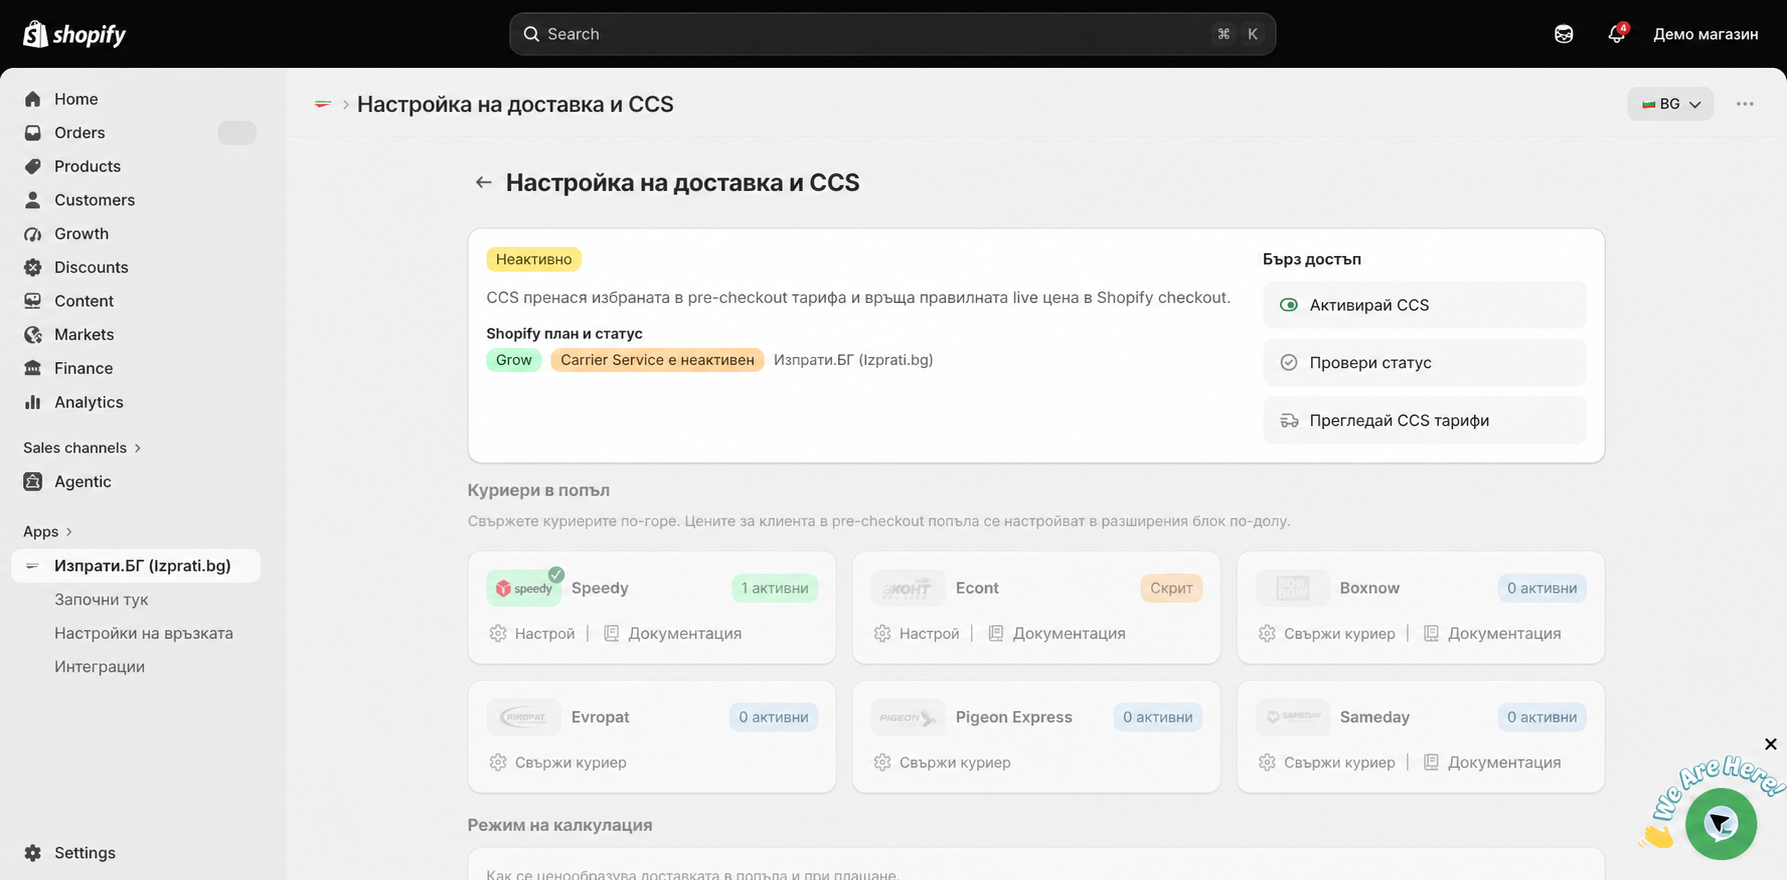Select Изпрати.БГ (Izprati.bg) app item
Viewport: 1787px width, 880px height.
[x=136, y=566]
